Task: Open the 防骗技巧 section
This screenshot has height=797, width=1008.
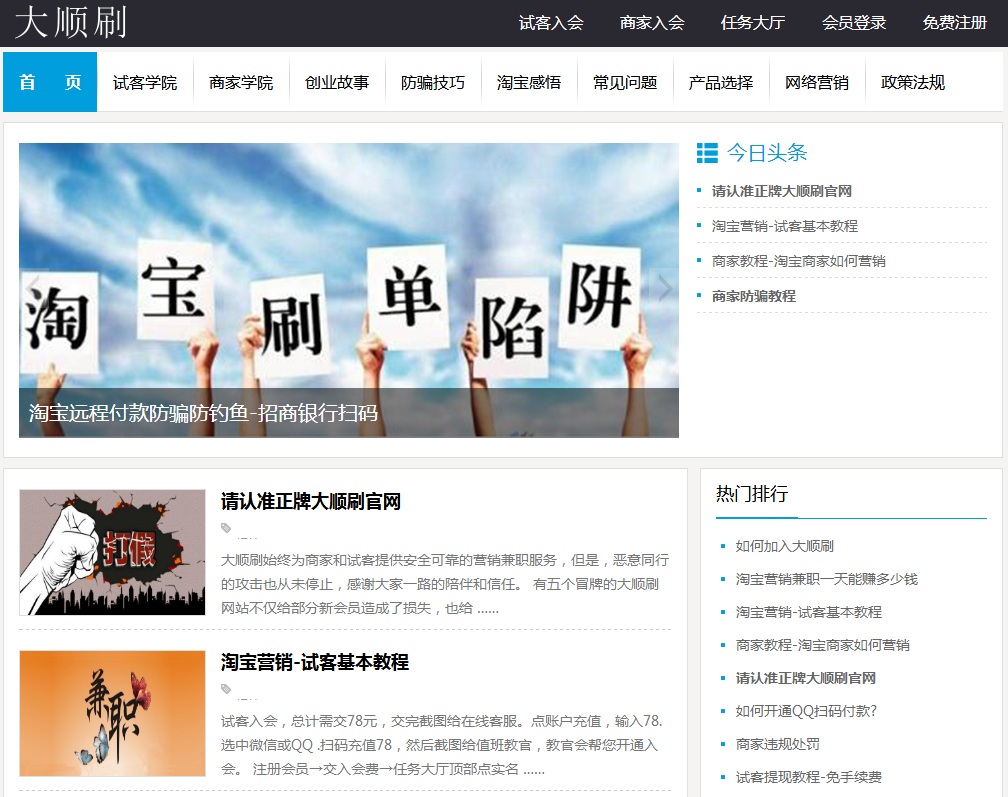Action: tap(433, 83)
